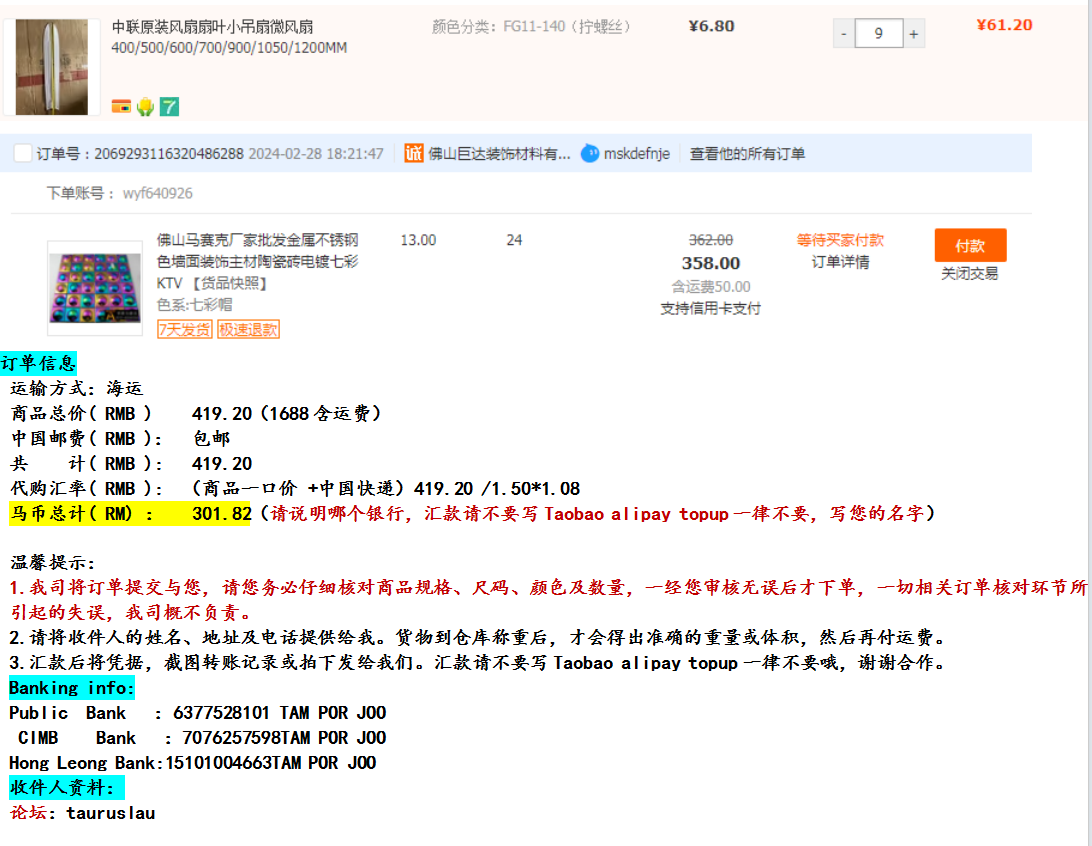Click the orange 付款 pay button
This screenshot has width=1092, height=846.
coord(970,245)
